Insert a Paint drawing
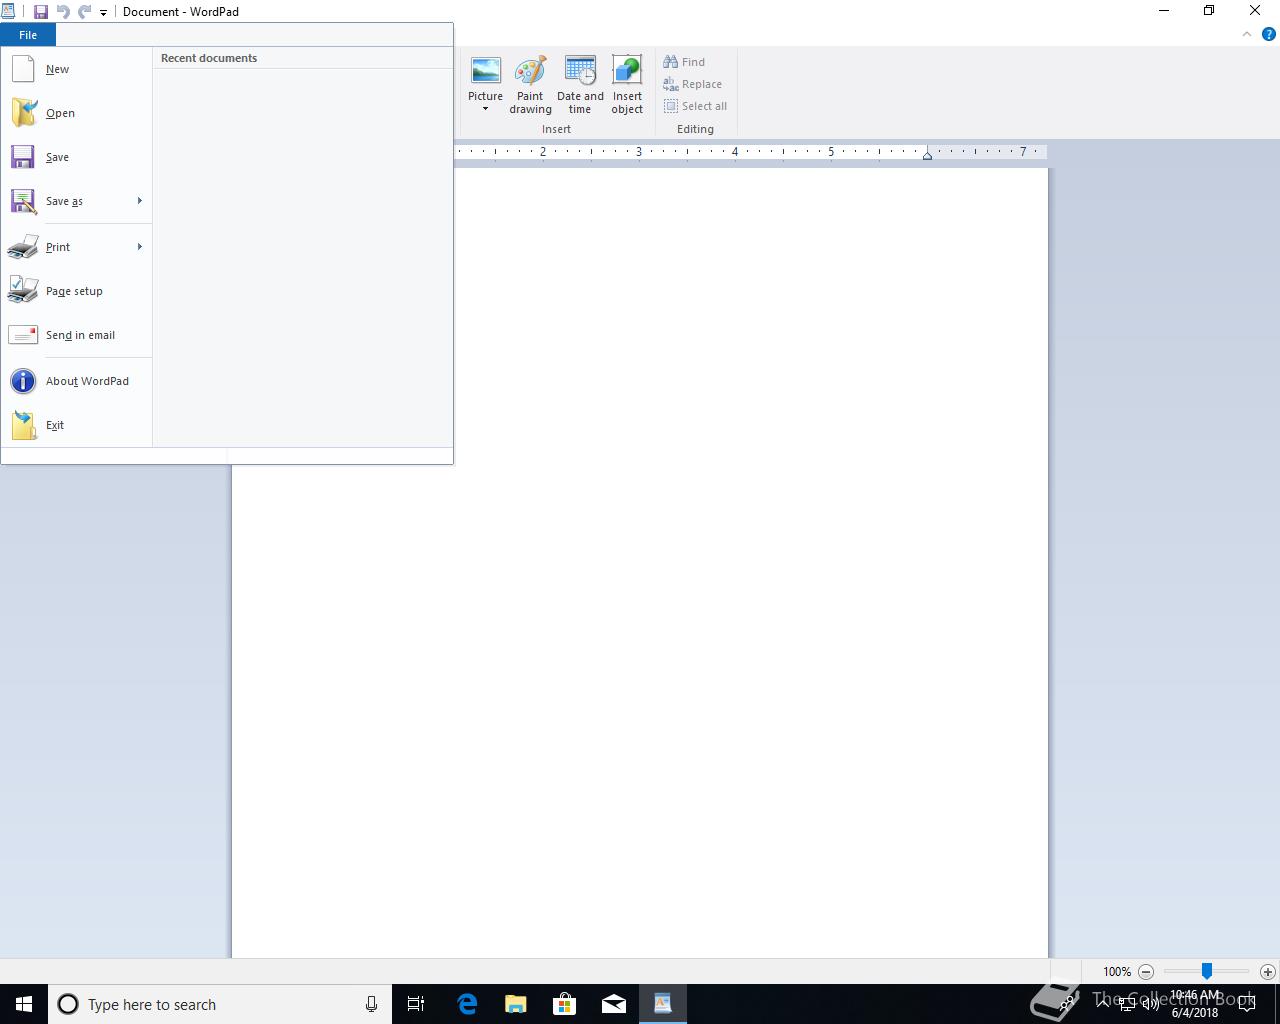This screenshot has width=1280, height=1024. (530, 85)
